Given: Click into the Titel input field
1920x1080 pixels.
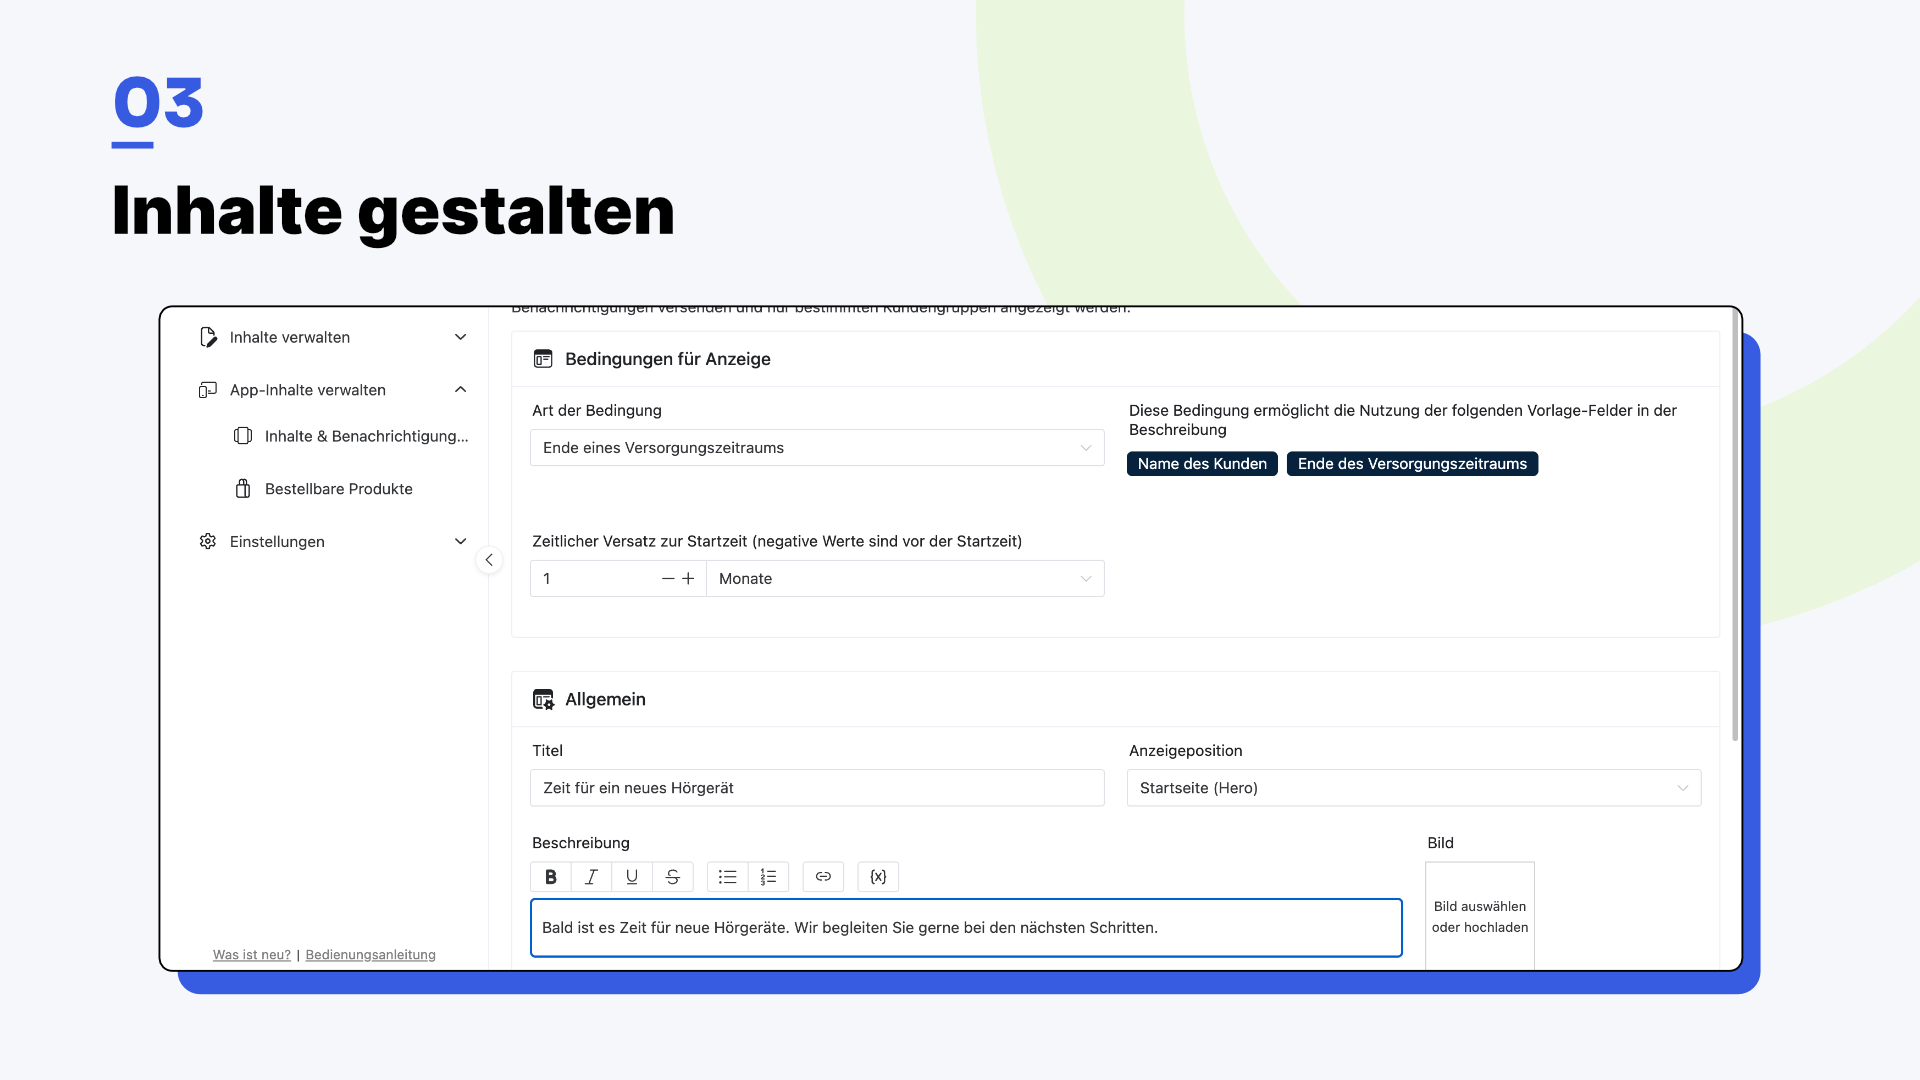Looking at the screenshot, I should pyautogui.click(x=817, y=788).
